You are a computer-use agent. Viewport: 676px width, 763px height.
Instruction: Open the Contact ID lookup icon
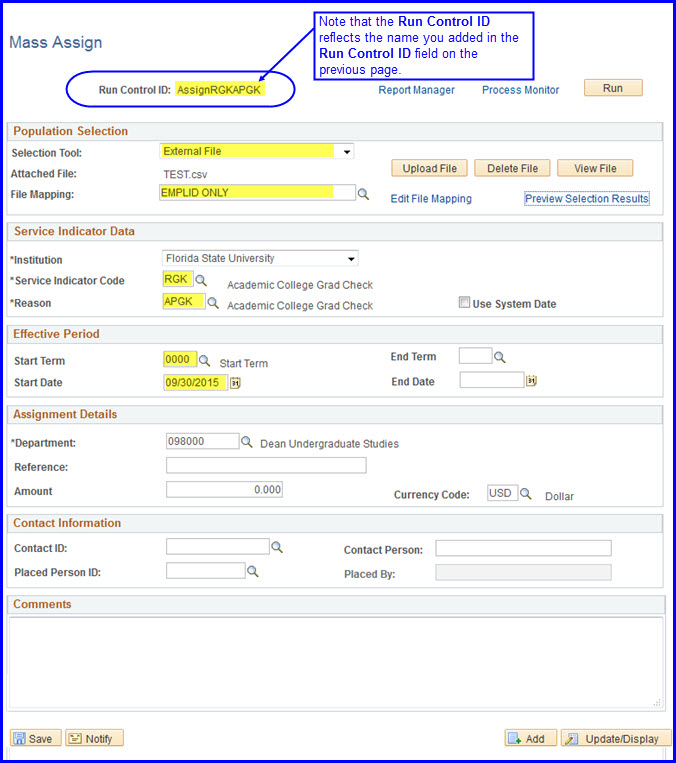[x=277, y=548]
